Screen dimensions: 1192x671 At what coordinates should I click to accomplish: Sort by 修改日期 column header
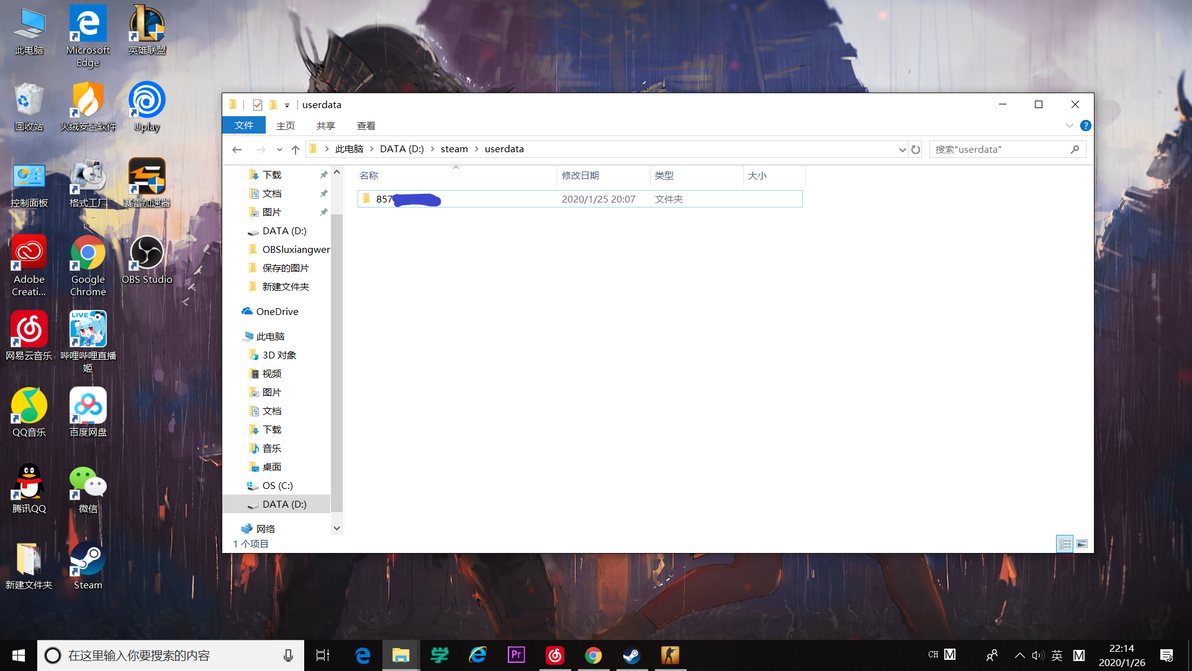coord(604,176)
